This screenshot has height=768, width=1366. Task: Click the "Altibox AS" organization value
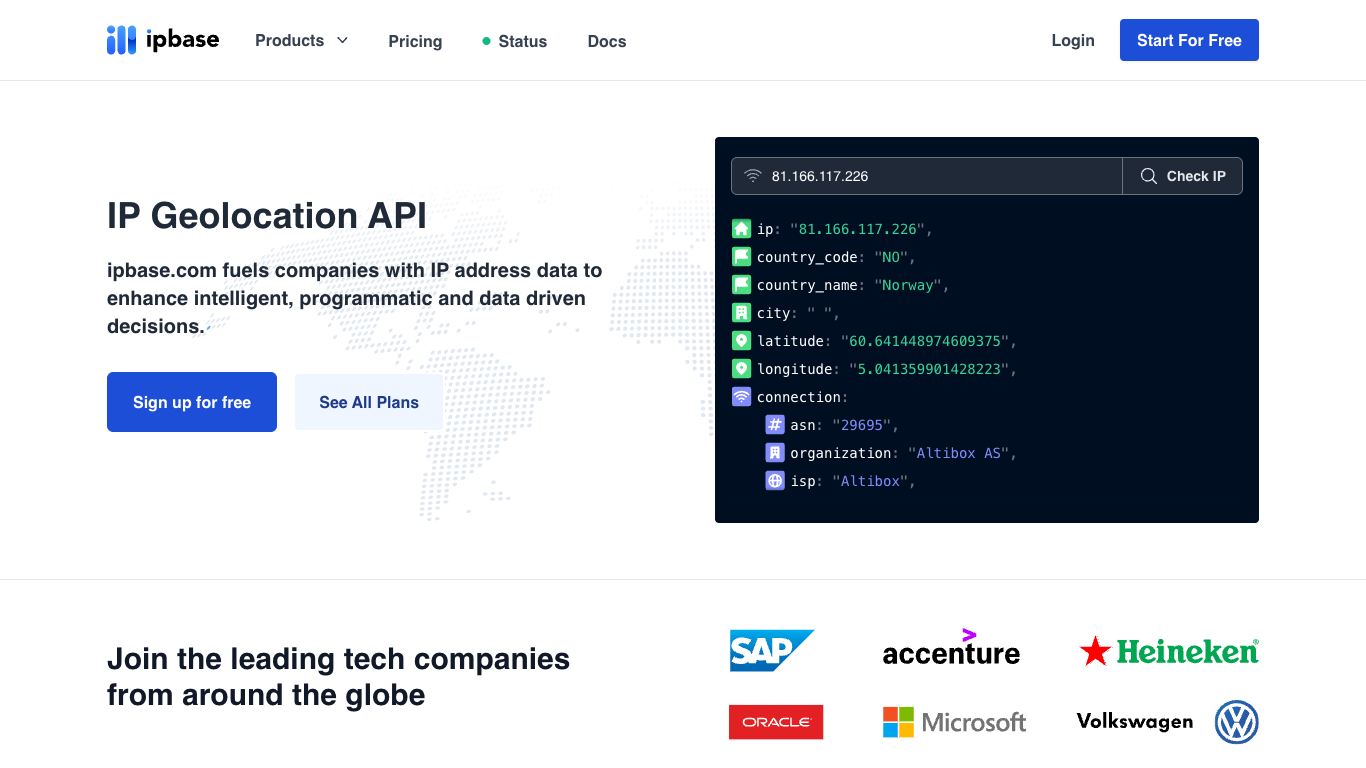pos(957,453)
